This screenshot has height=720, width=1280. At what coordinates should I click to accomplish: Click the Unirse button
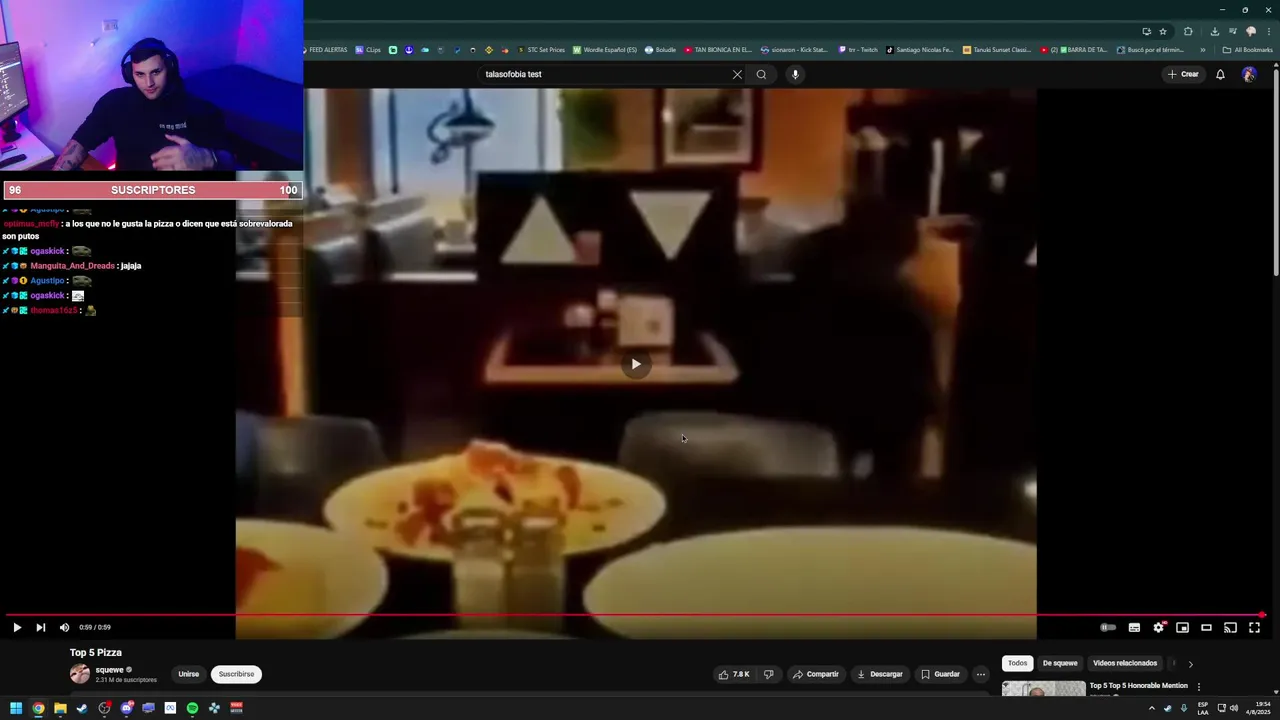(189, 674)
